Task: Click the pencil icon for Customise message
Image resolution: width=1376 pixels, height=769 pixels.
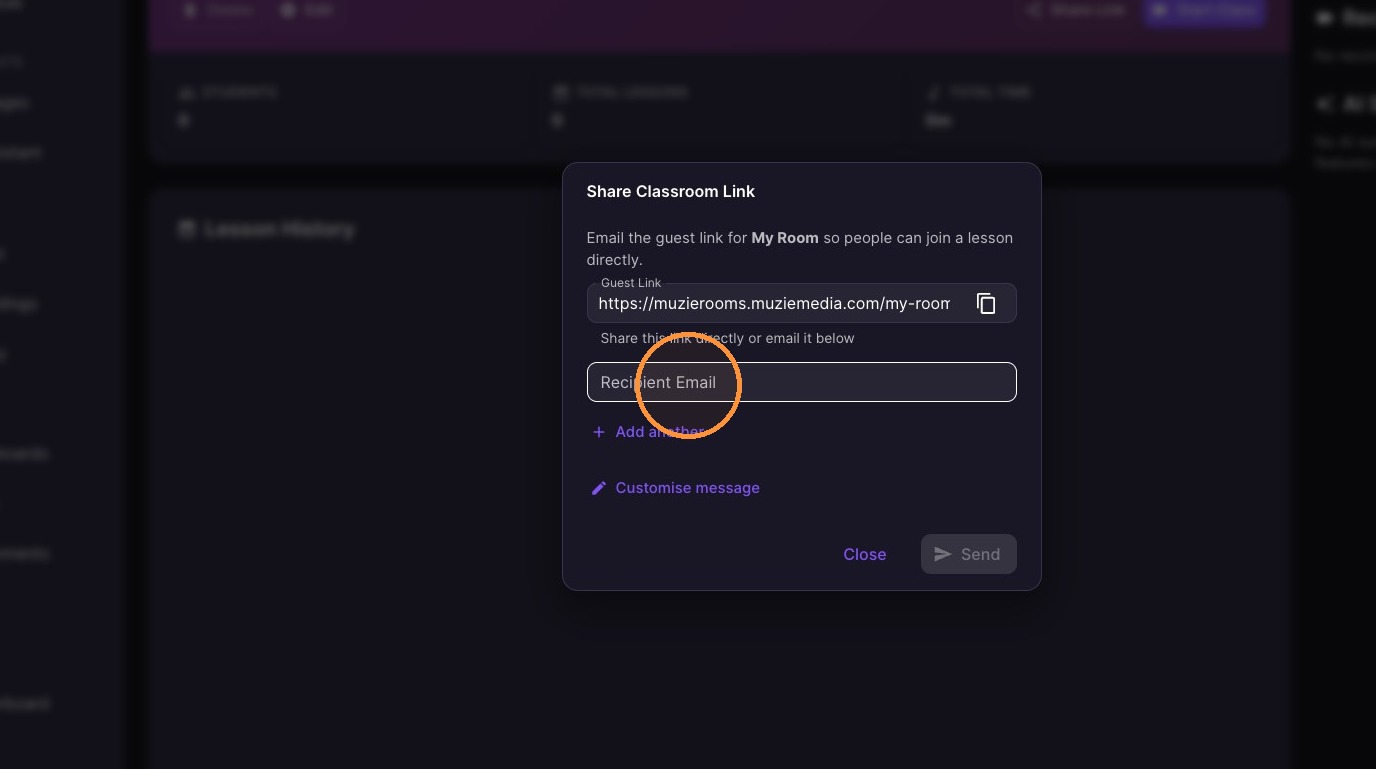Action: tap(599, 488)
